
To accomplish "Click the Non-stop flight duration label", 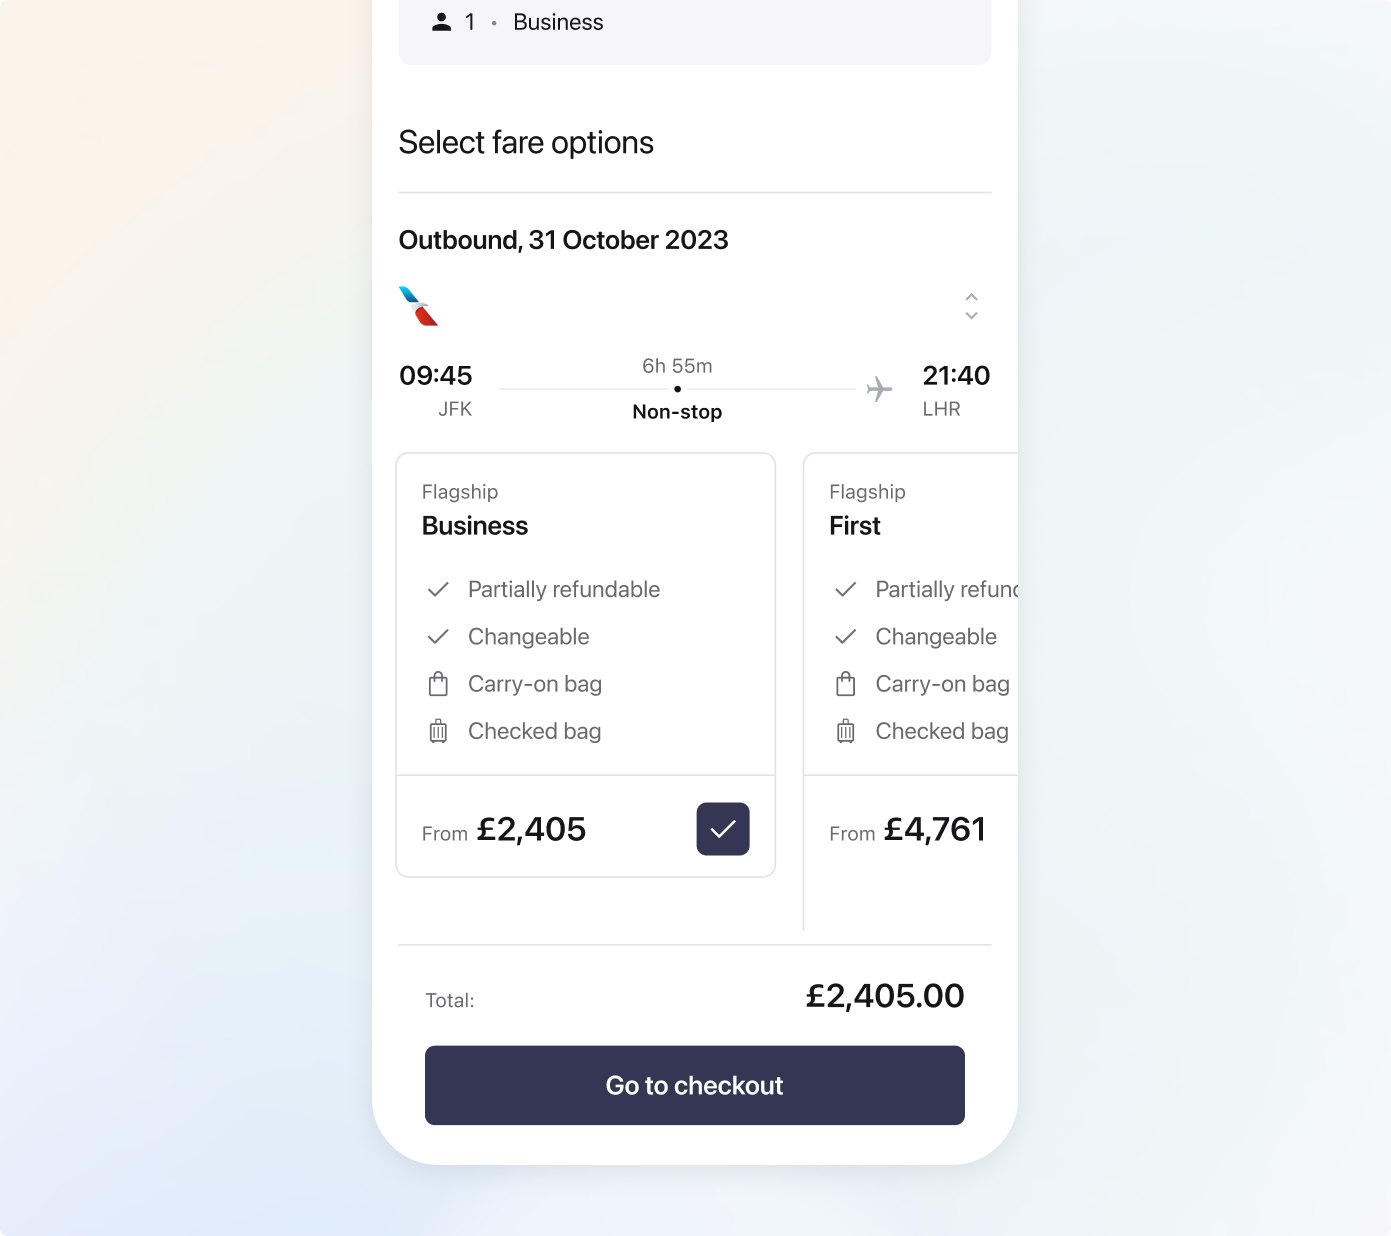I will coord(677,412).
